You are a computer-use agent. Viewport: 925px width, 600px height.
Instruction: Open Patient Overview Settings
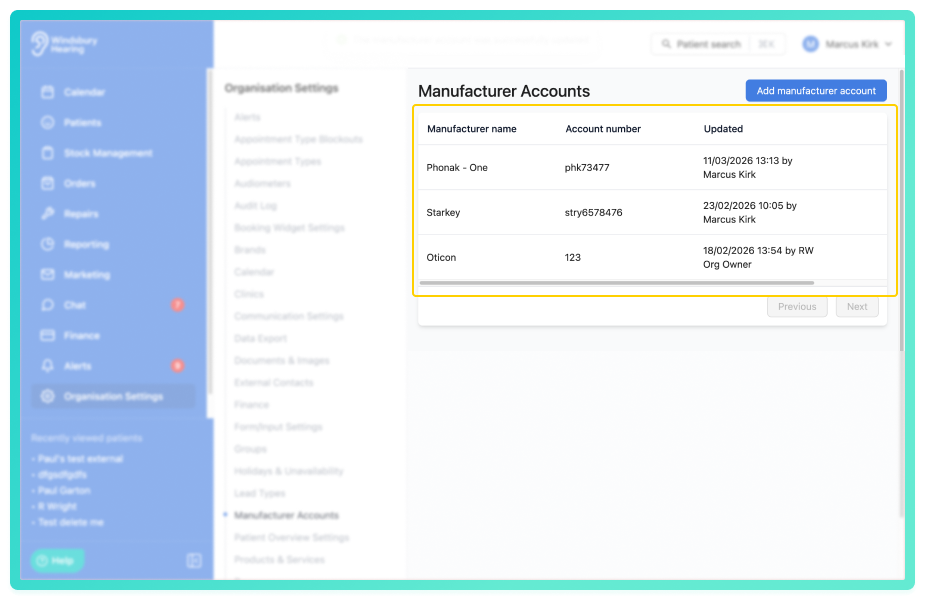click(x=291, y=537)
